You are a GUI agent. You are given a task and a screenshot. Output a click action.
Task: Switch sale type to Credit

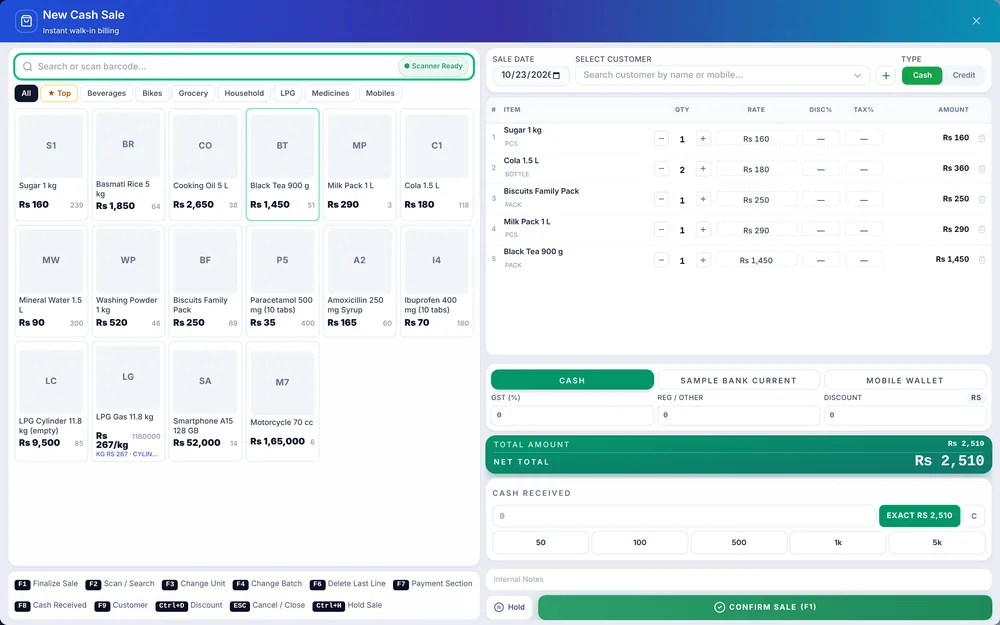[x=964, y=75]
